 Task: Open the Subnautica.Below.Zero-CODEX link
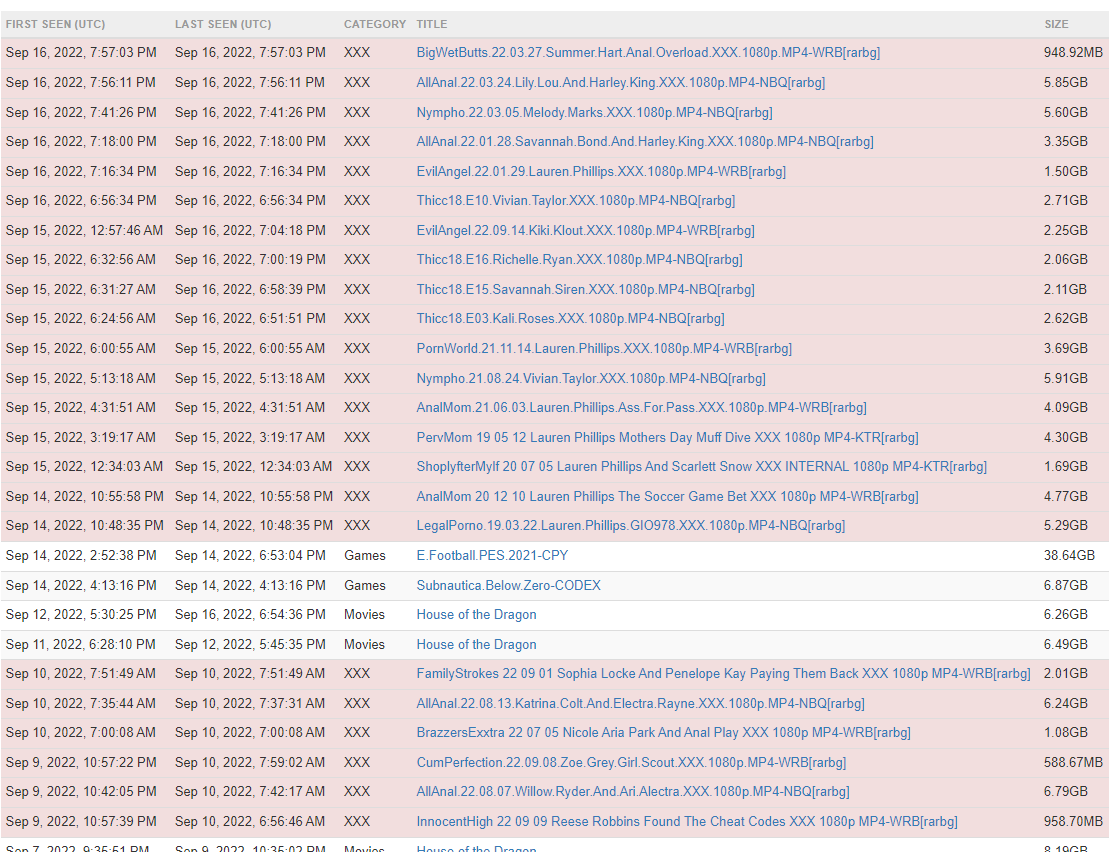coord(508,585)
